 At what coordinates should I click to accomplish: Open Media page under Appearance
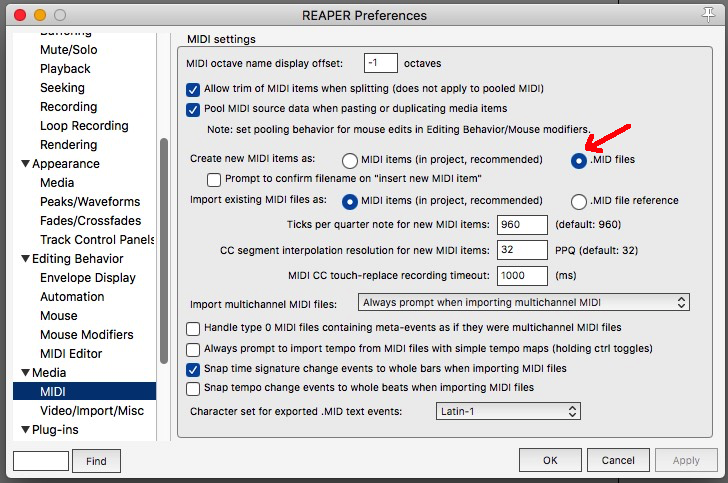click(x=57, y=183)
